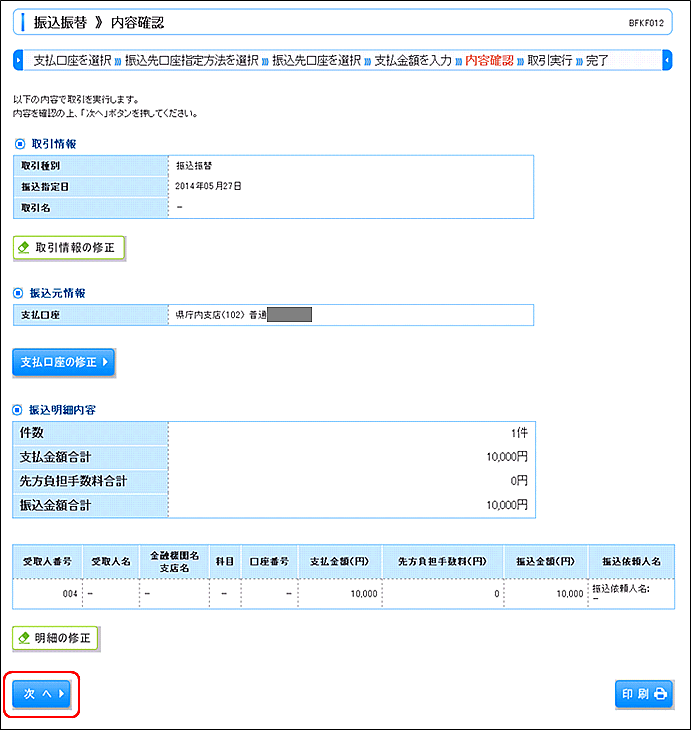Go to the 支払口座を選択 step
Image resolution: width=691 pixels, height=730 pixels.
pyautogui.click(x=72, y=60)
